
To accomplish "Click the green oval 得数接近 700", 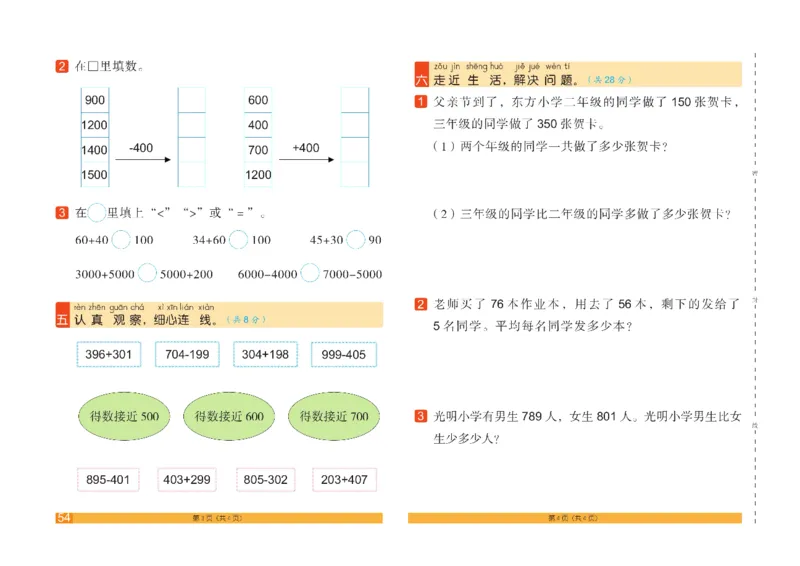I will 334,416.
